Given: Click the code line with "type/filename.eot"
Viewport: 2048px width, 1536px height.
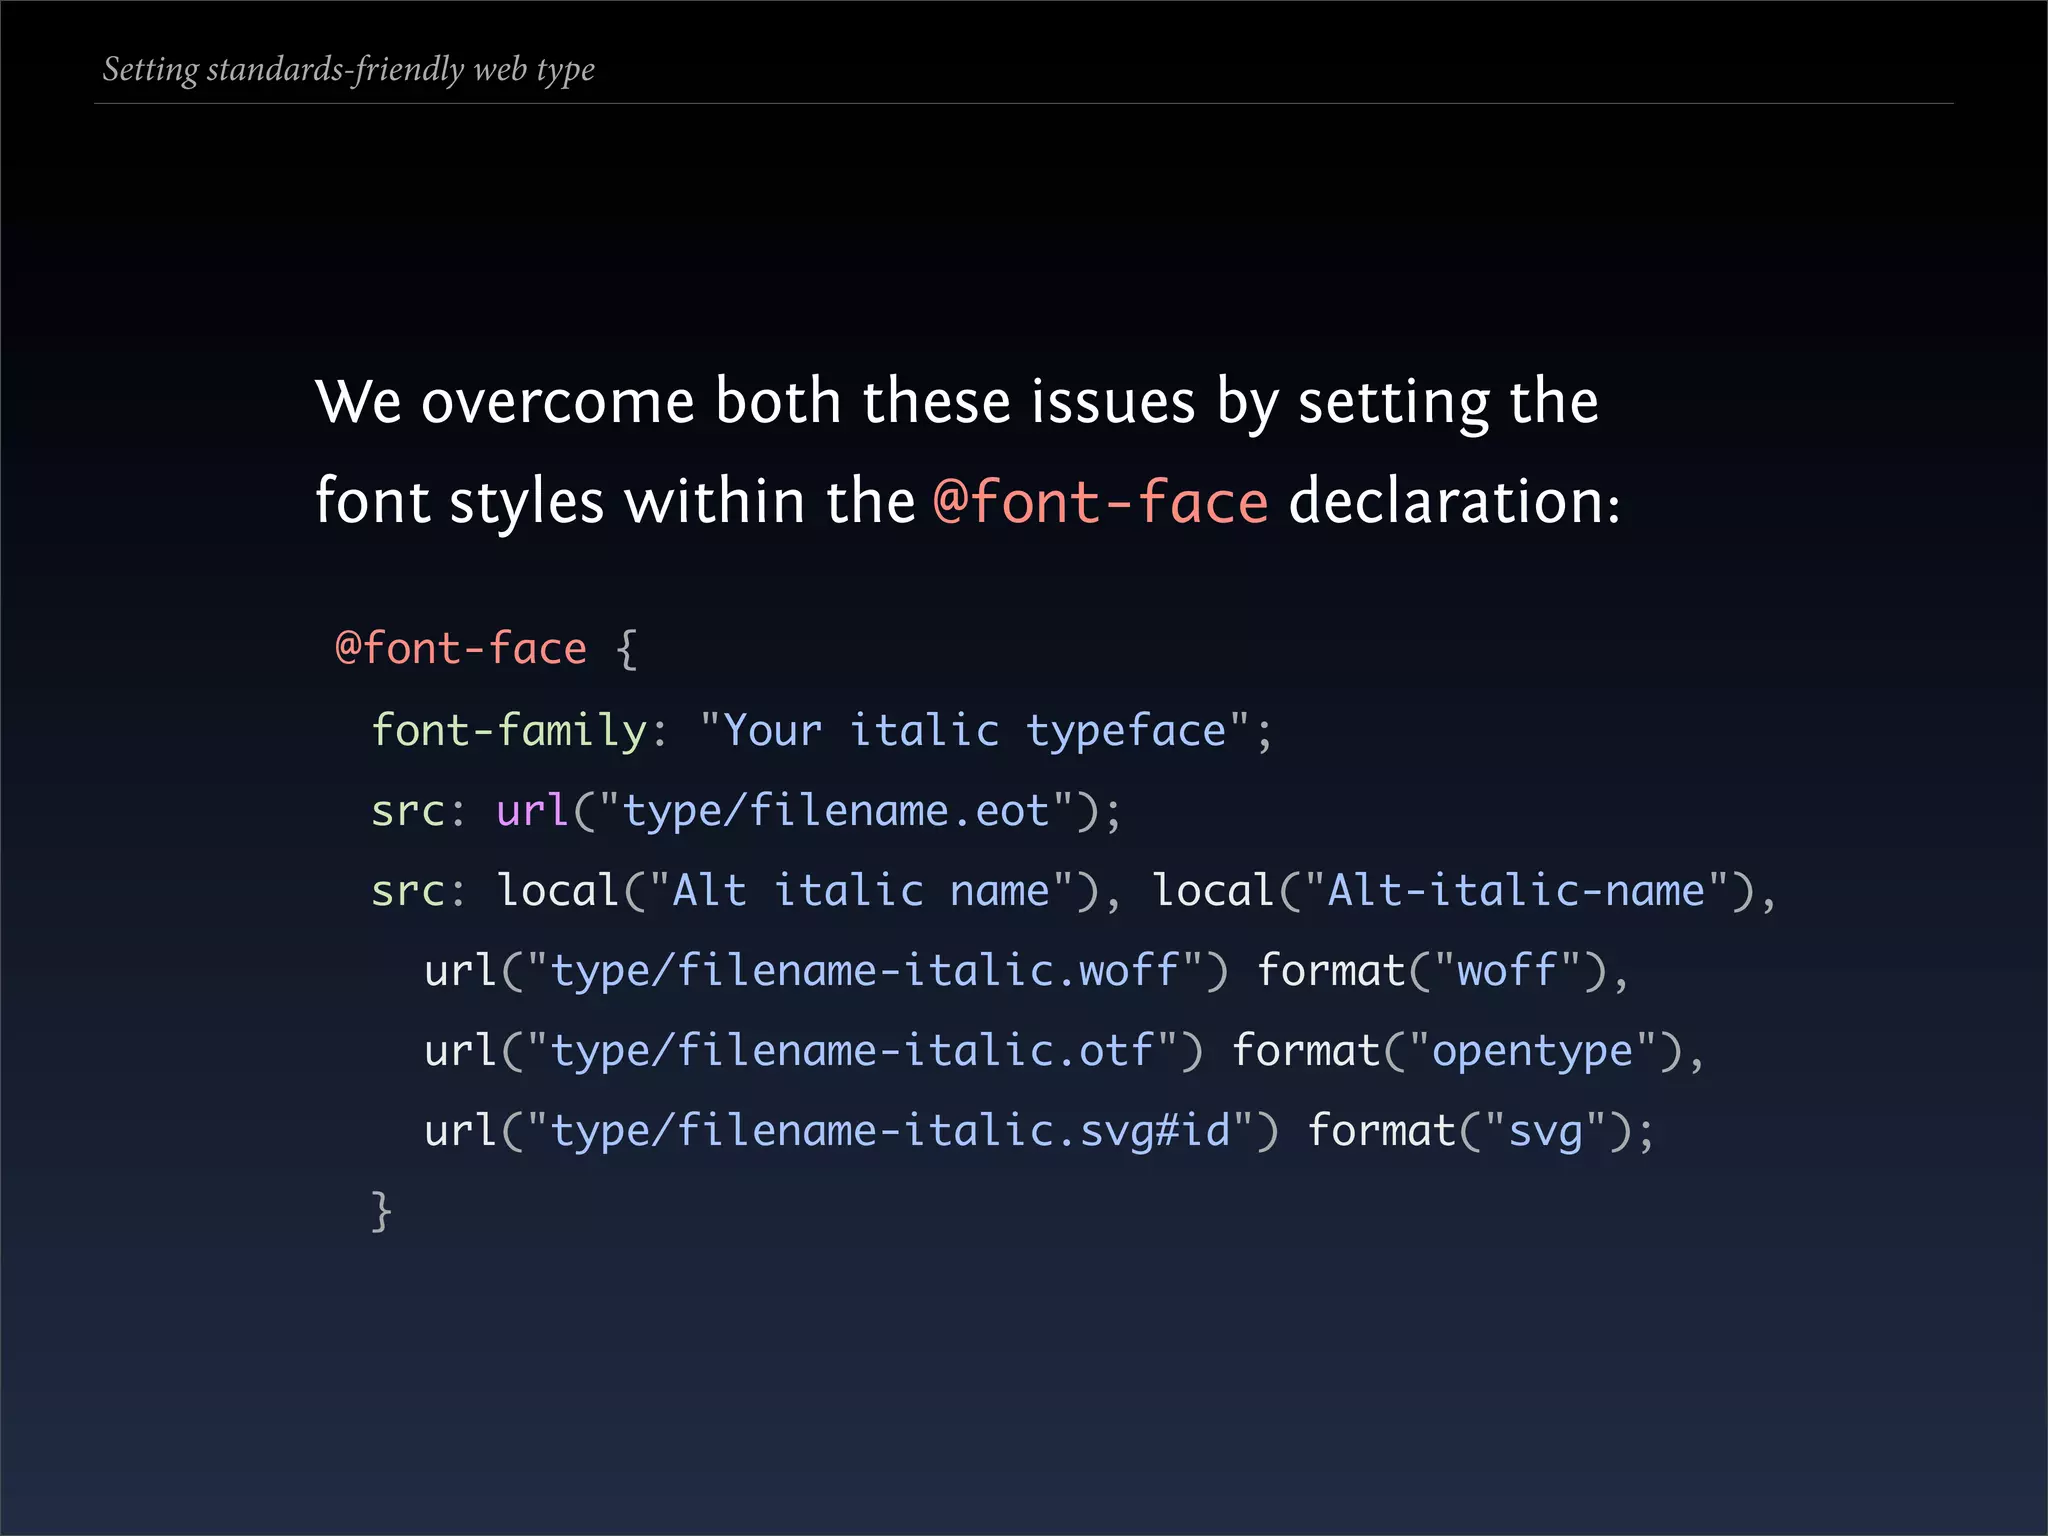Looking at the screenshot, I should coord(747,811).
